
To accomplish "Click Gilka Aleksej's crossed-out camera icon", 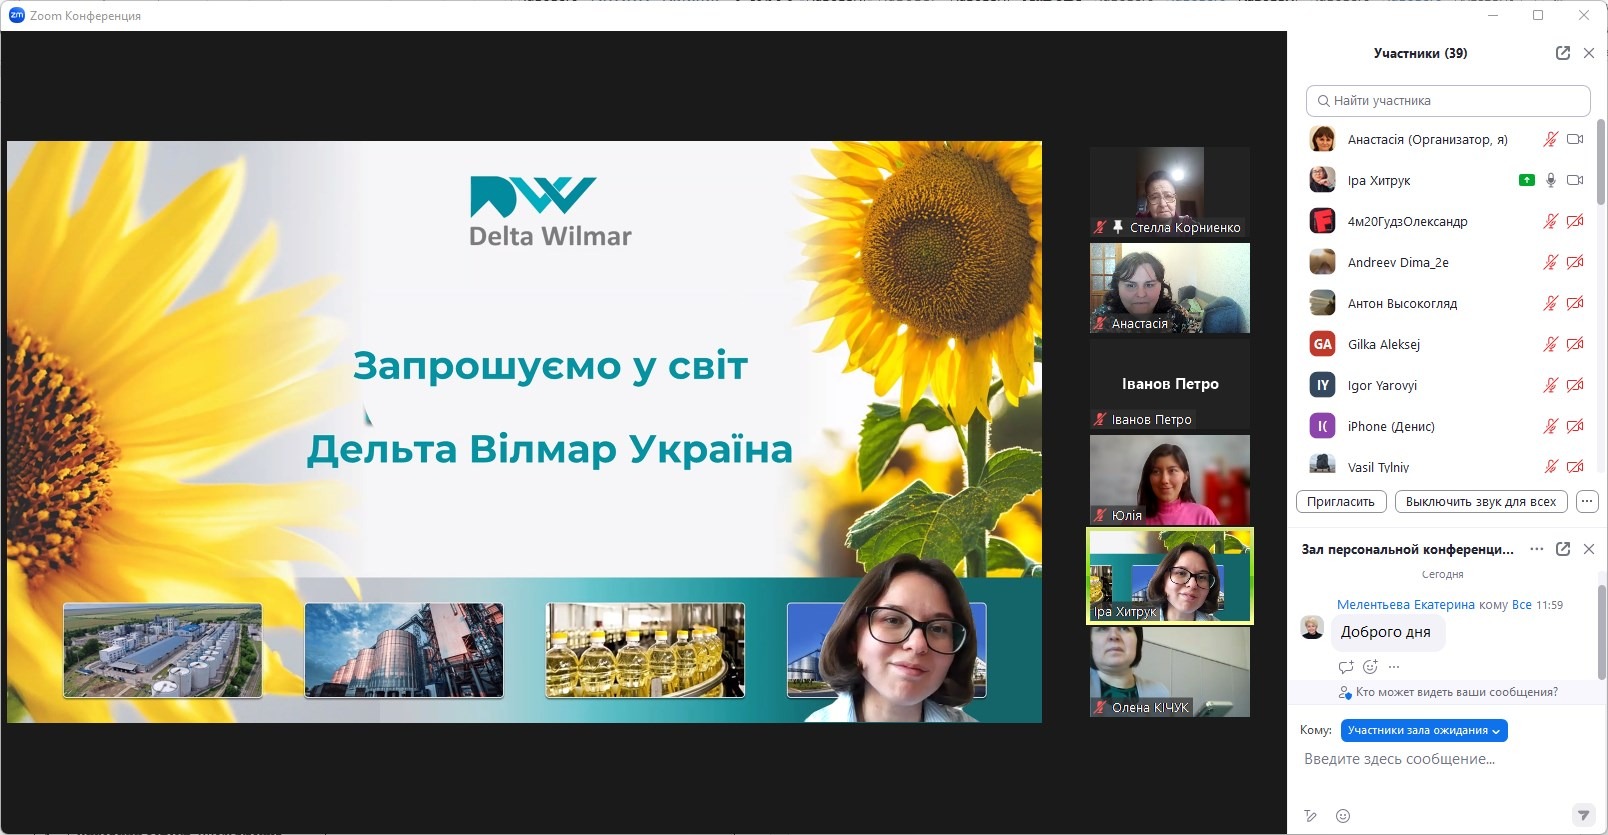I will 1575,345.
